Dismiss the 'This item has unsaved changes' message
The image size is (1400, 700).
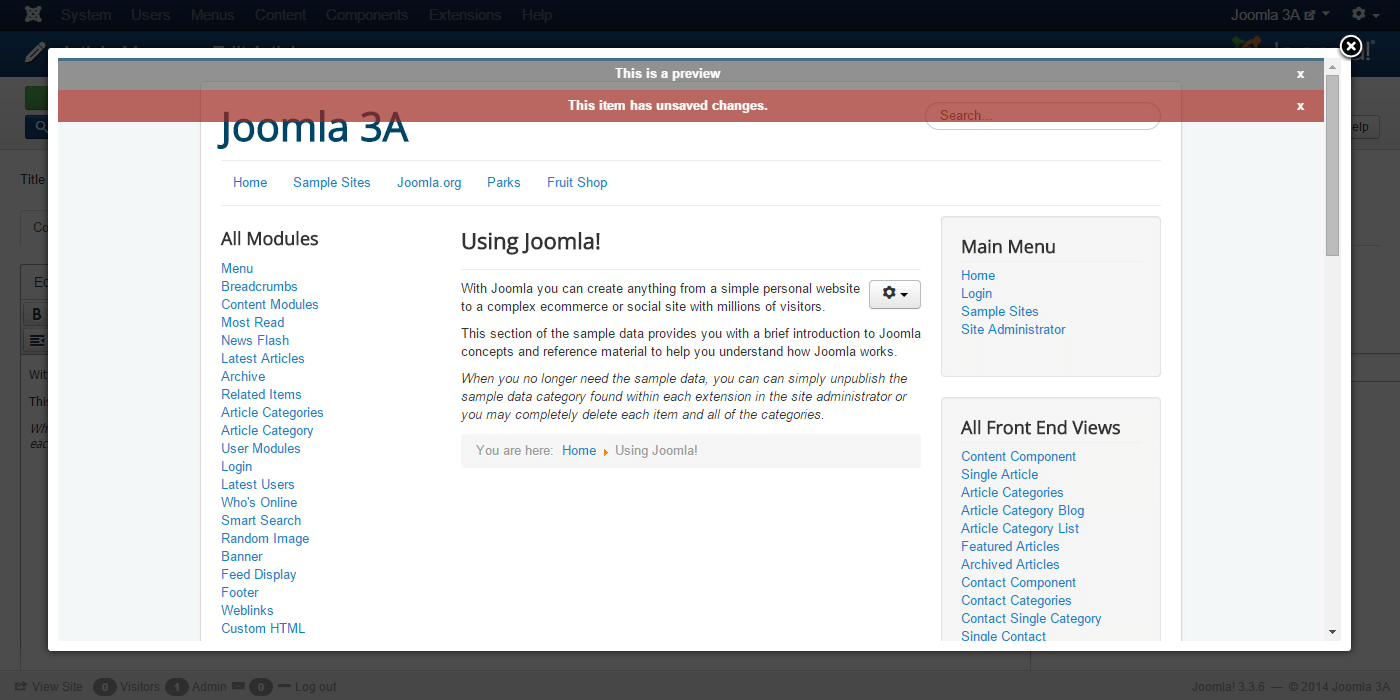(1300, 106)
